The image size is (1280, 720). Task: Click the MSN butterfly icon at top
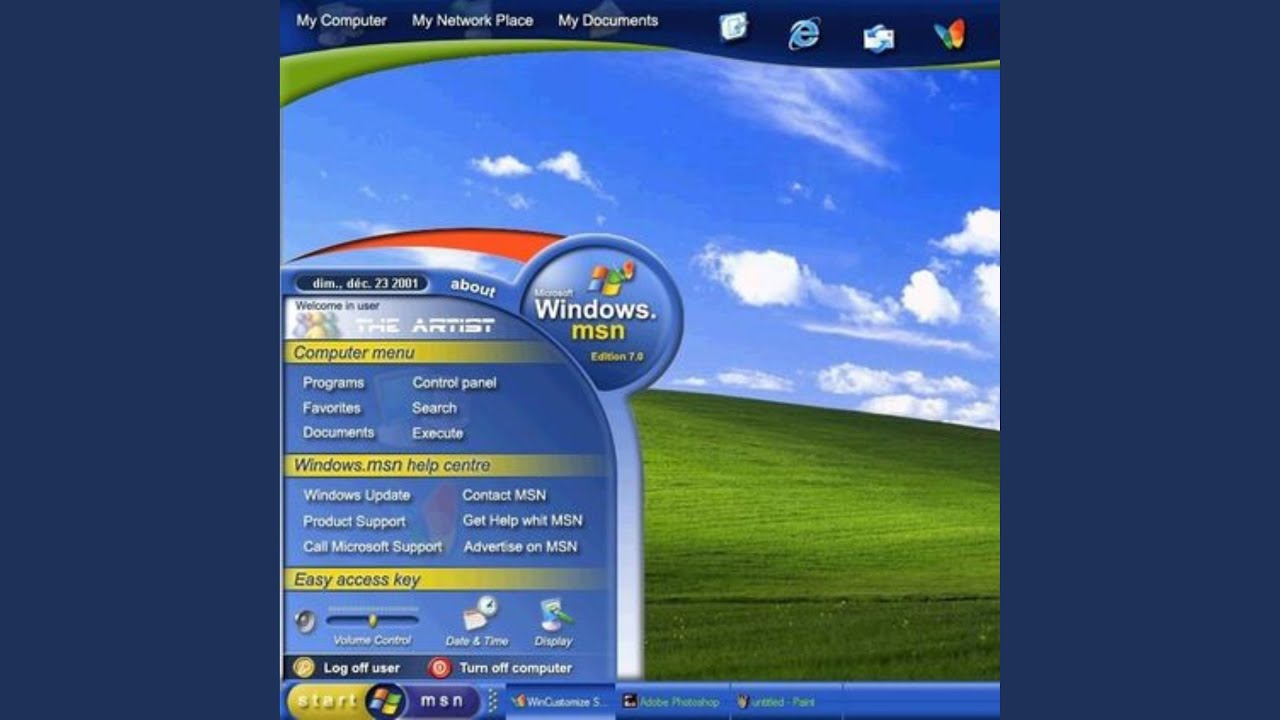(x=949, y=34)
